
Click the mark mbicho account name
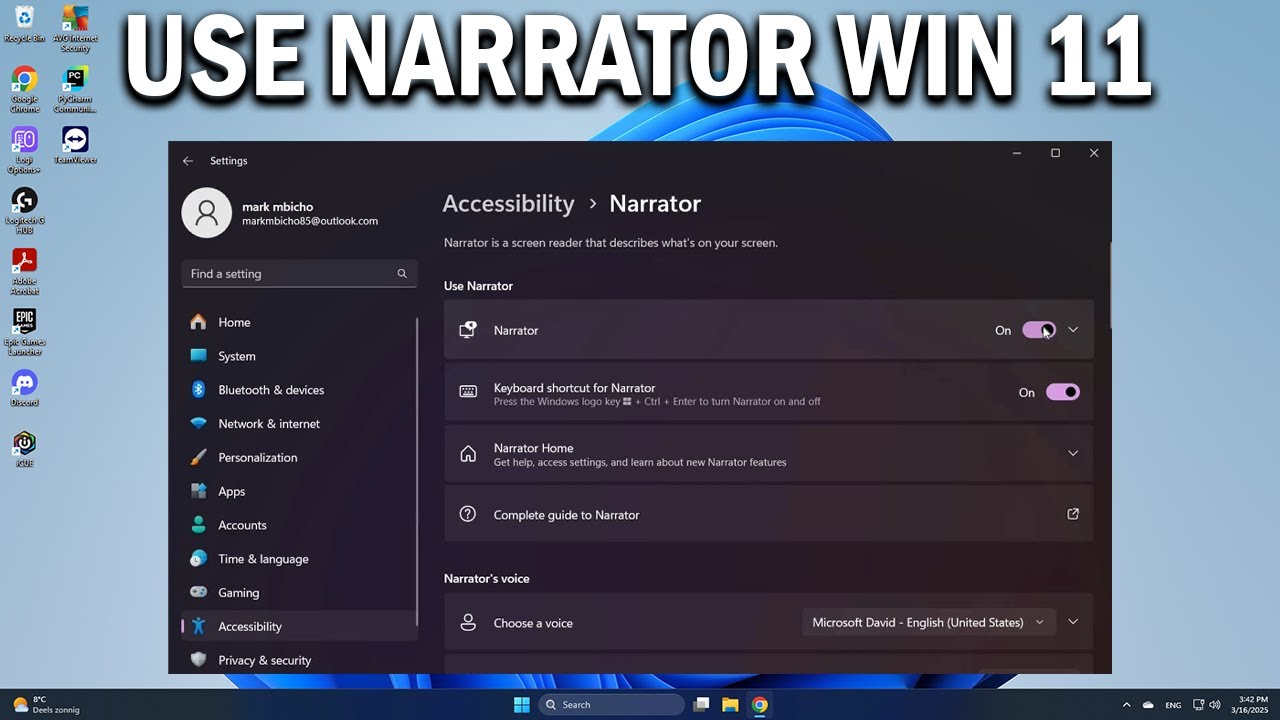pos(277,207)
